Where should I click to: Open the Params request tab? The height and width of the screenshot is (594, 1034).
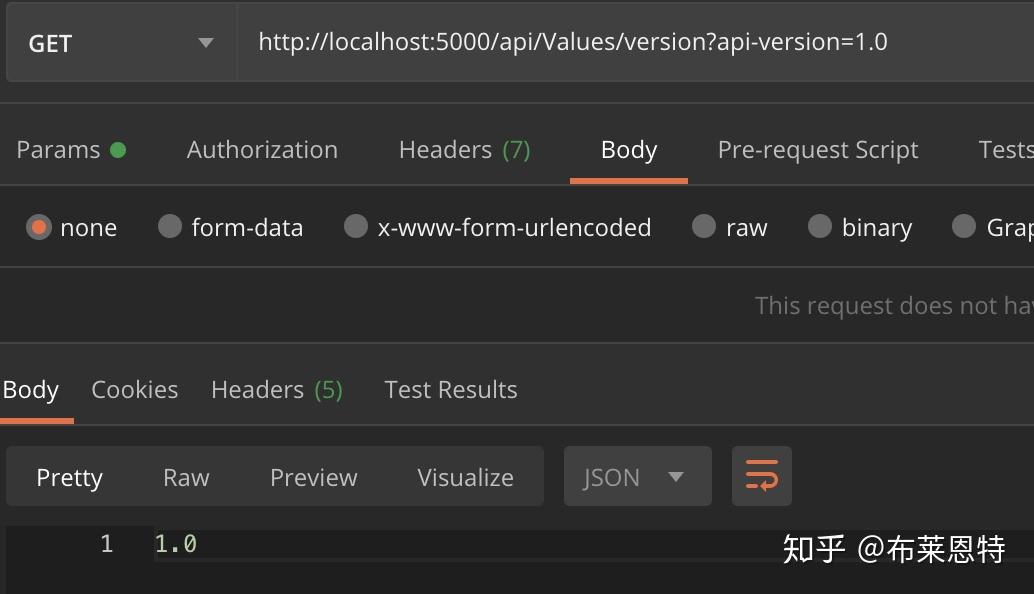(x=59, y=150)
